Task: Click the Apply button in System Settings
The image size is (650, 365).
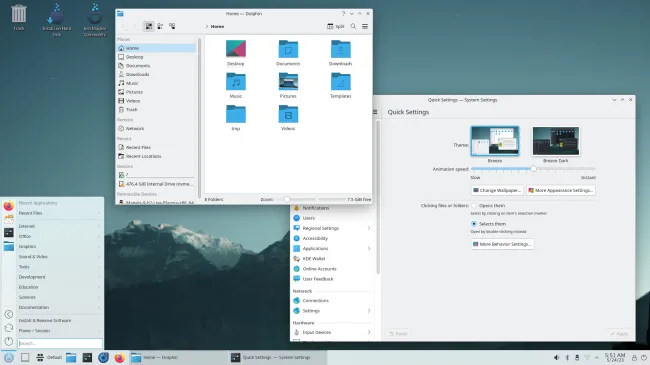Action: point(619,333)
